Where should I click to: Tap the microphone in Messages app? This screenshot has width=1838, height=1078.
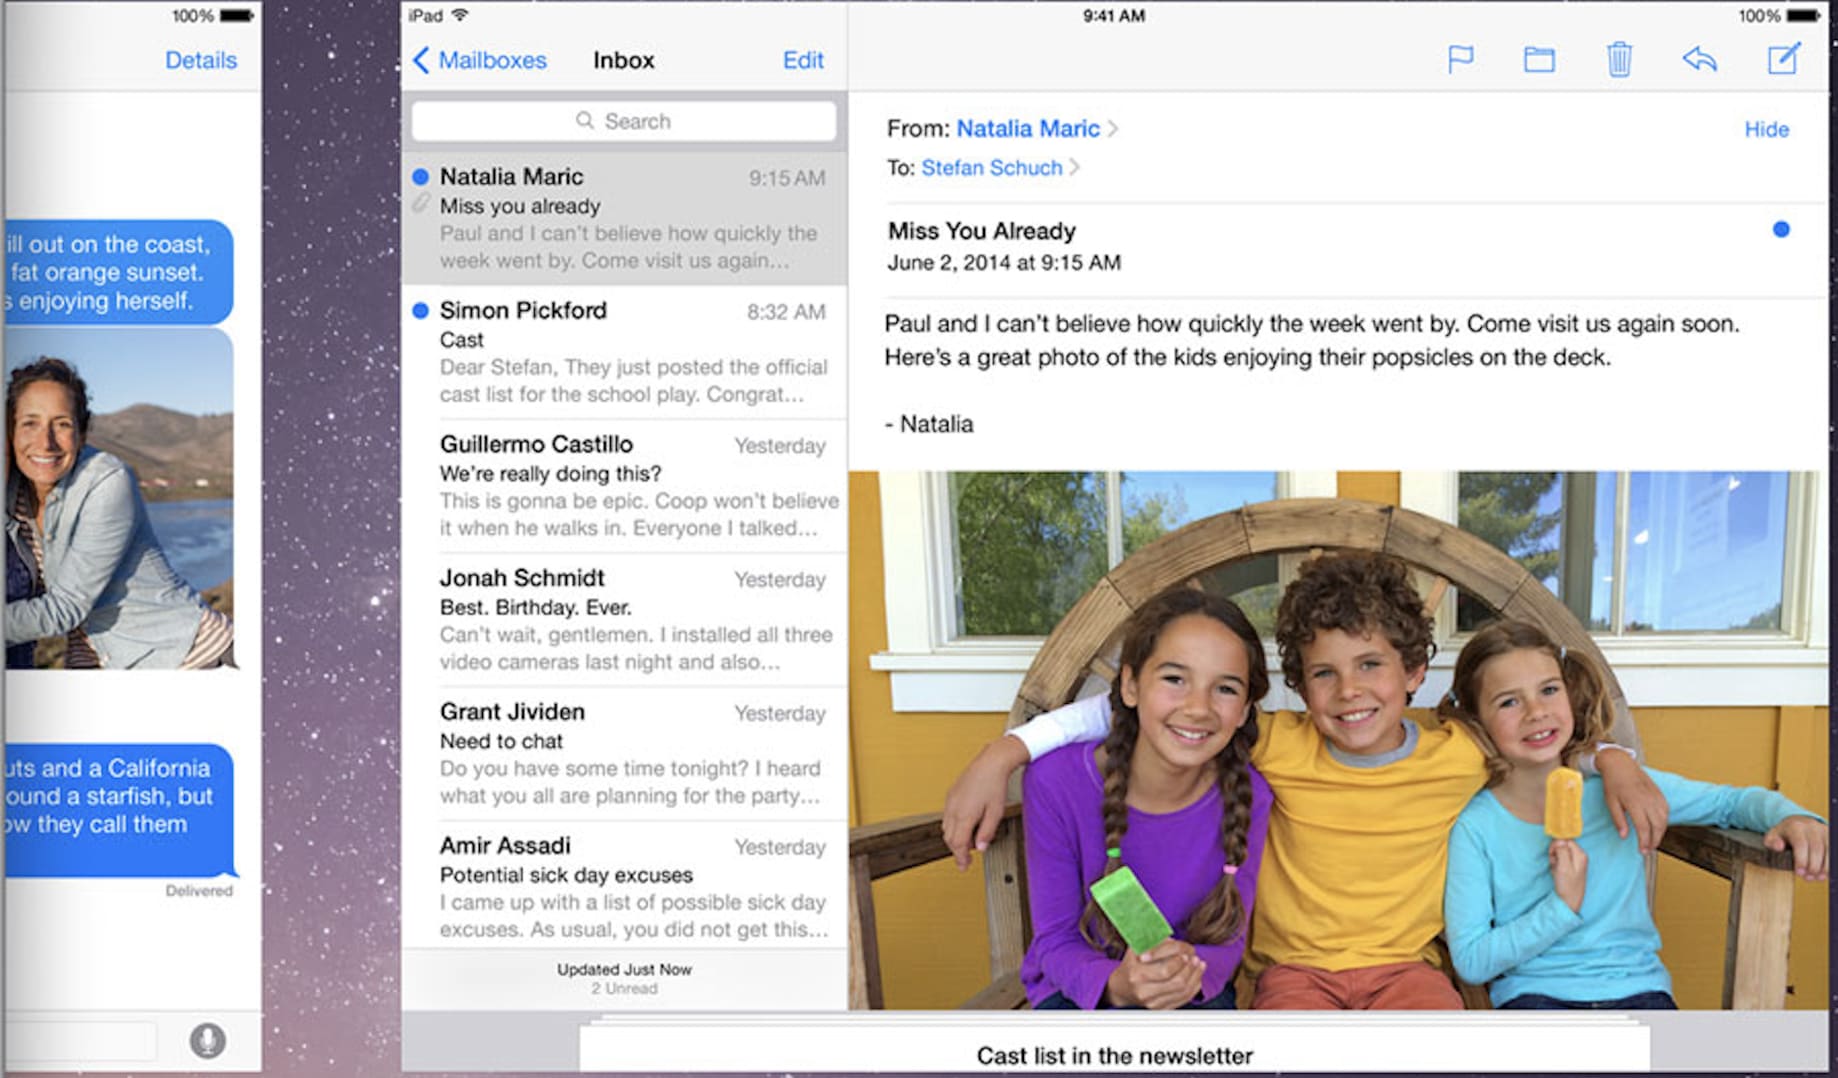coord(207,1040)
